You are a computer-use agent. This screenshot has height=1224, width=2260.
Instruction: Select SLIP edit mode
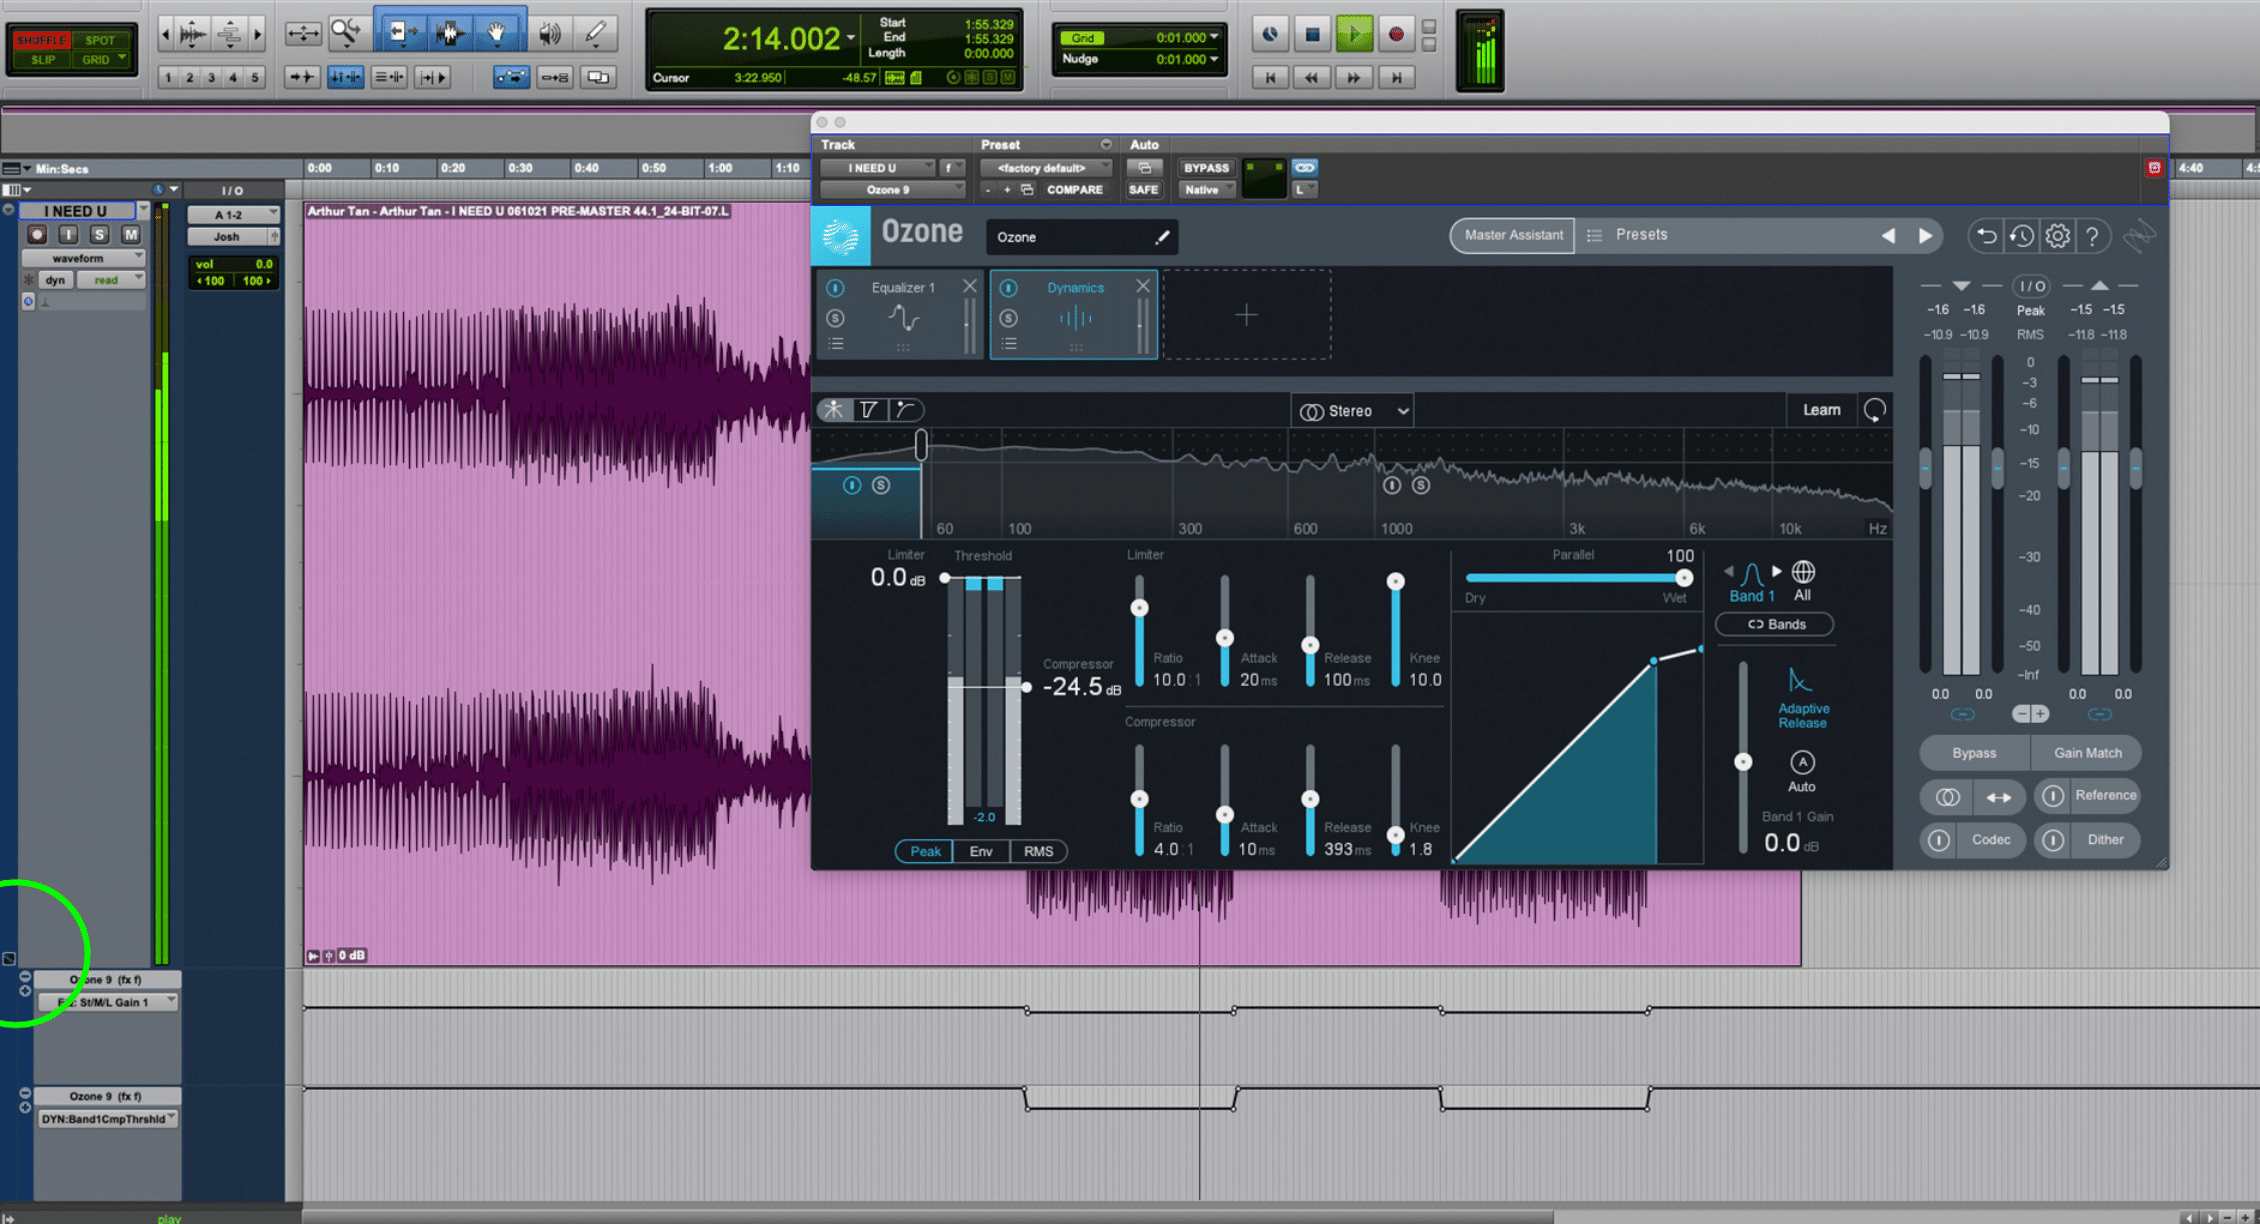pyautogui.click(x=42, y=59)
